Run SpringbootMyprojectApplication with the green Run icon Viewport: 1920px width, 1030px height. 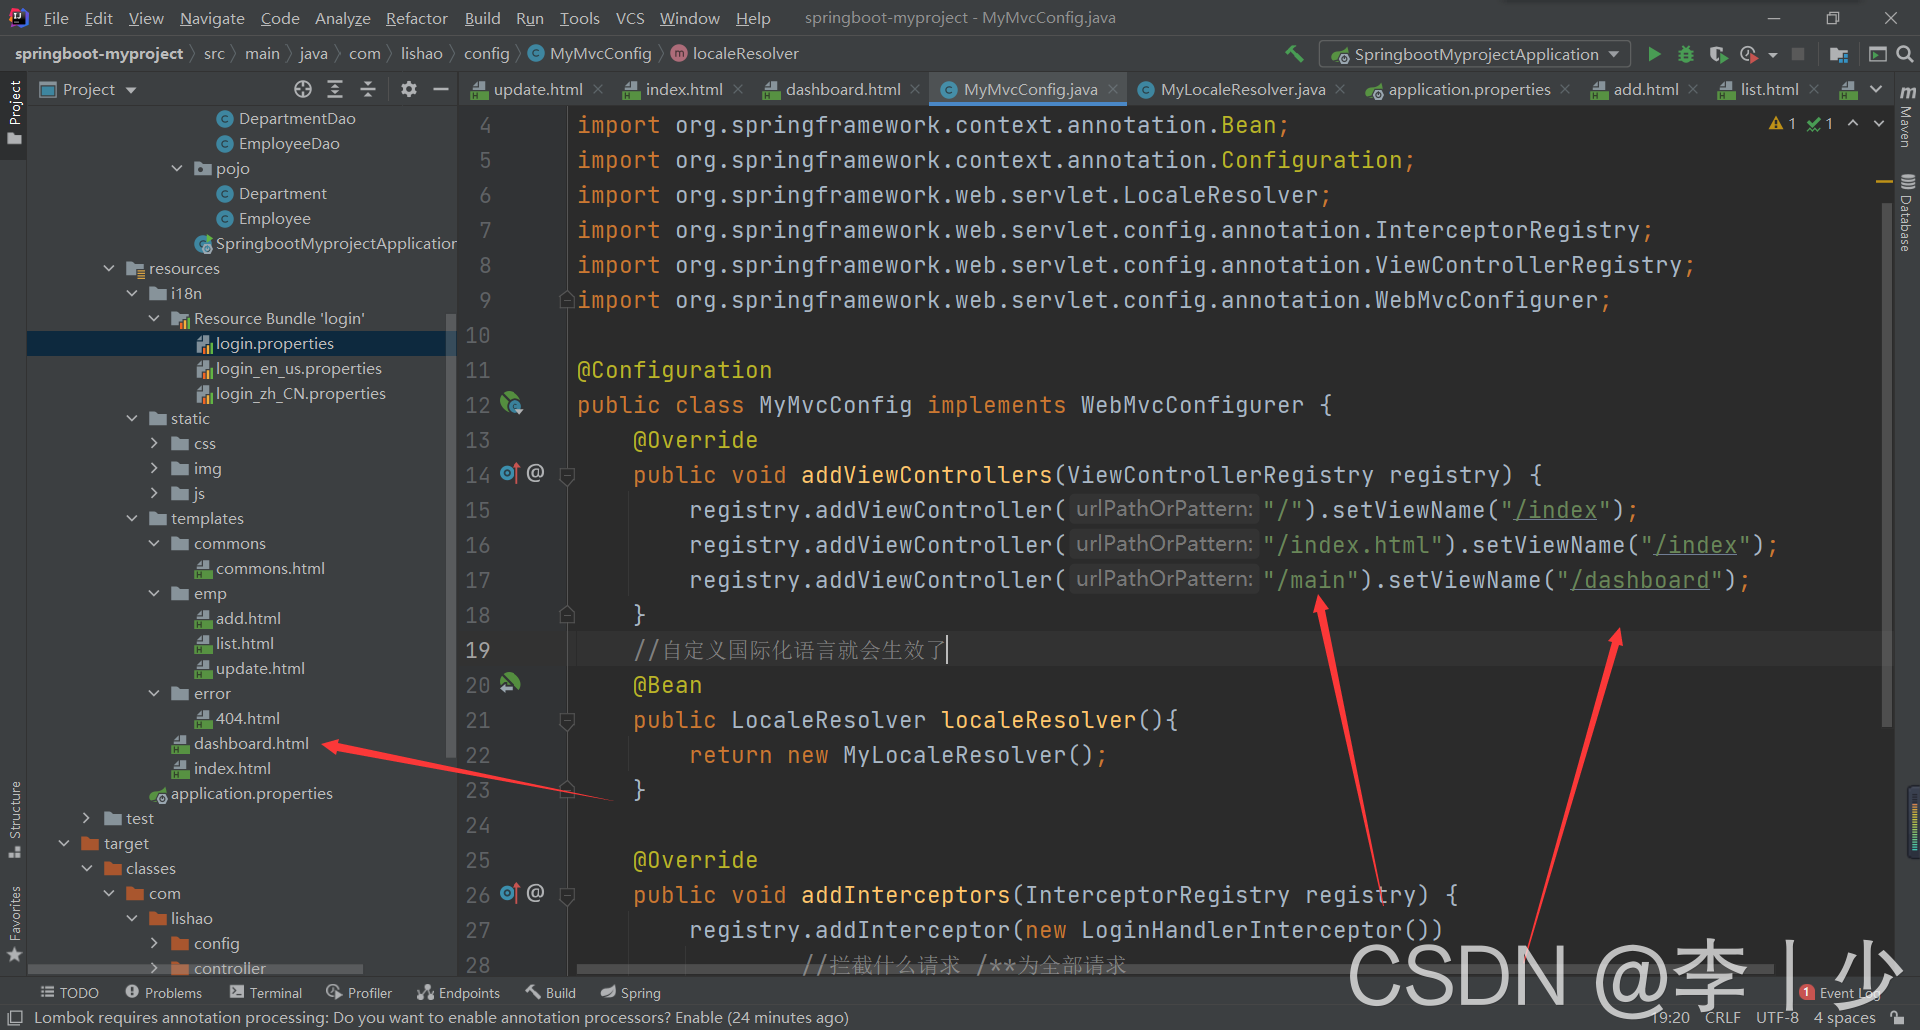[1655, 53]
